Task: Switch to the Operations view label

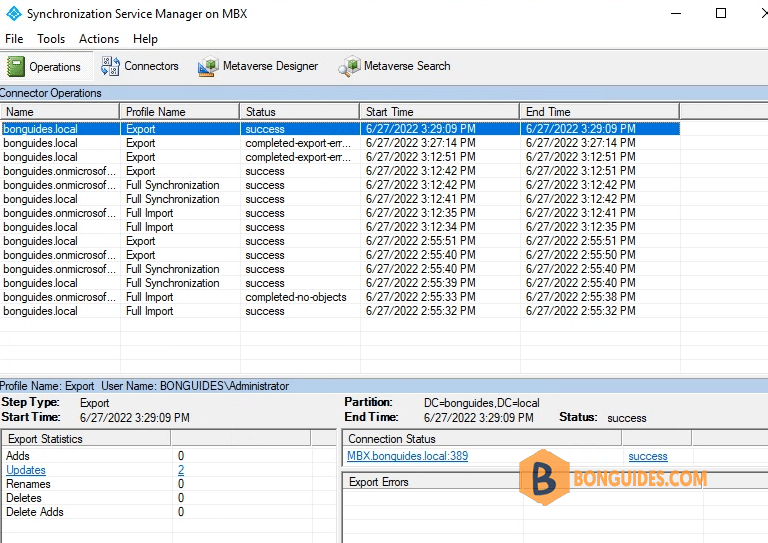Action: tap(55, 67)
